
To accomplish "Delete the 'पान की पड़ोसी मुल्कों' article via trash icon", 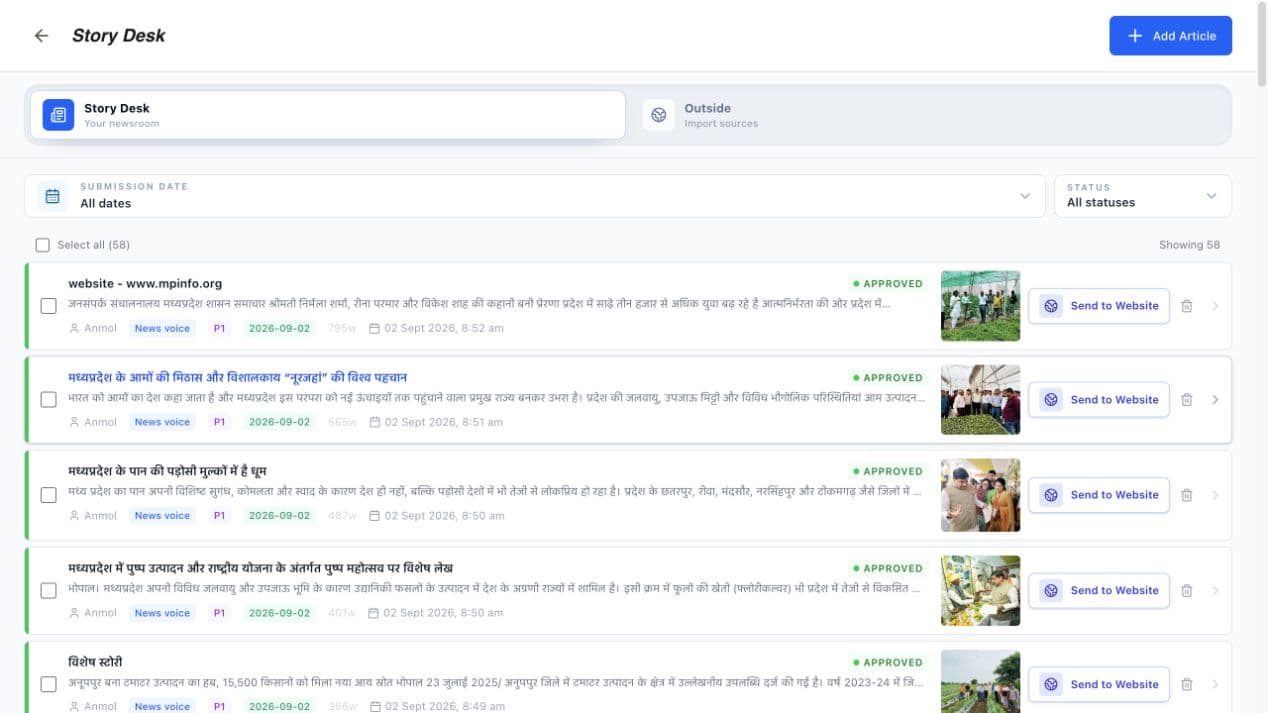I will (x=1187, y=495).
